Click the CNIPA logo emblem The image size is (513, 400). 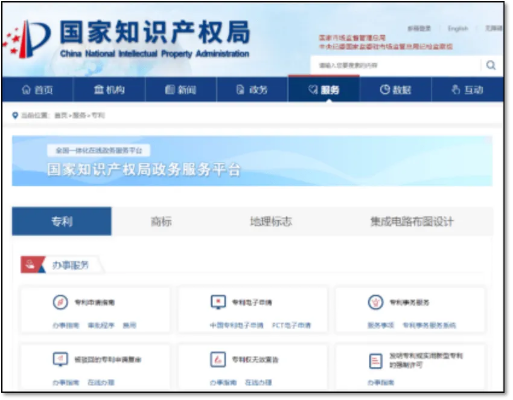click(27, 39)
